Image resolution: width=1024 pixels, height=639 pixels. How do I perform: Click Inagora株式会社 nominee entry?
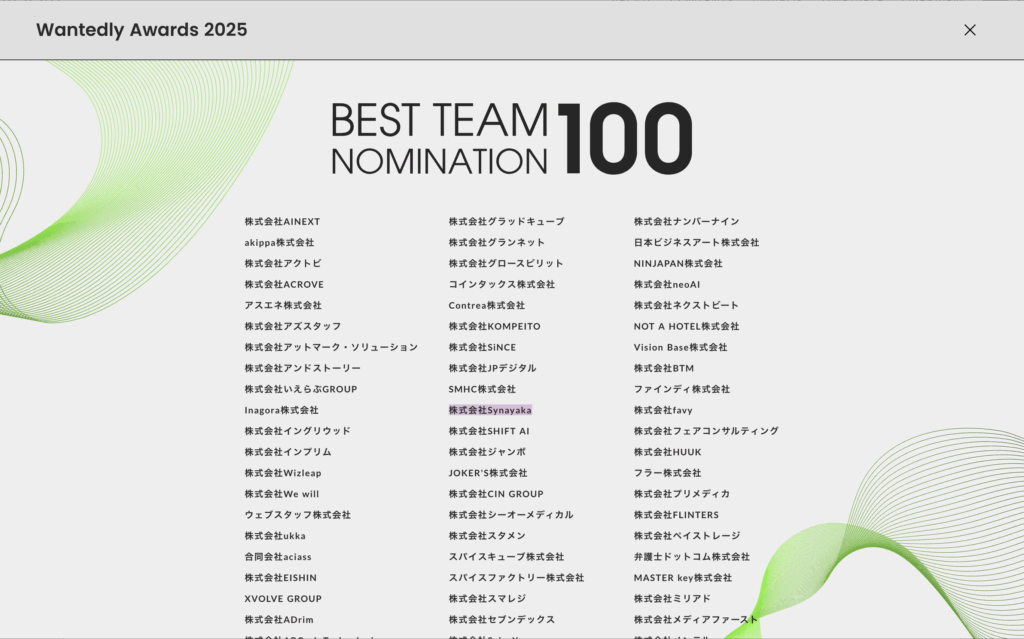281,410
